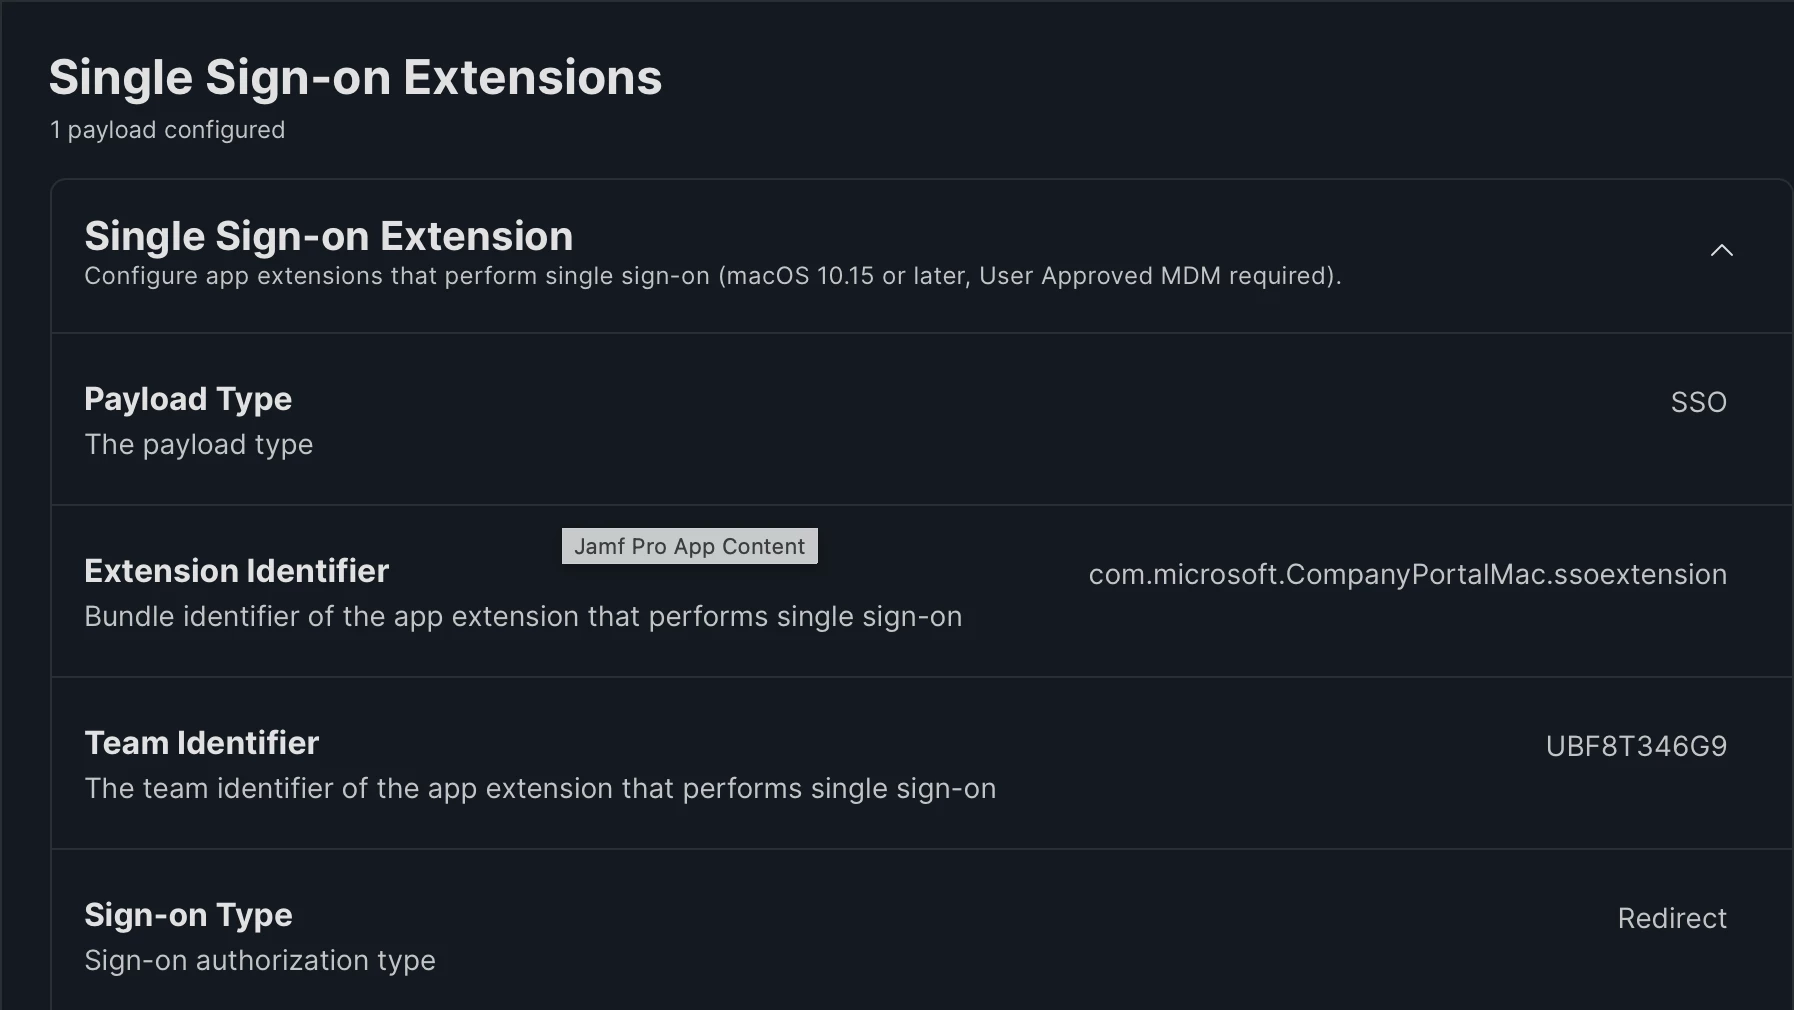Click the Payload Type label

188,399
